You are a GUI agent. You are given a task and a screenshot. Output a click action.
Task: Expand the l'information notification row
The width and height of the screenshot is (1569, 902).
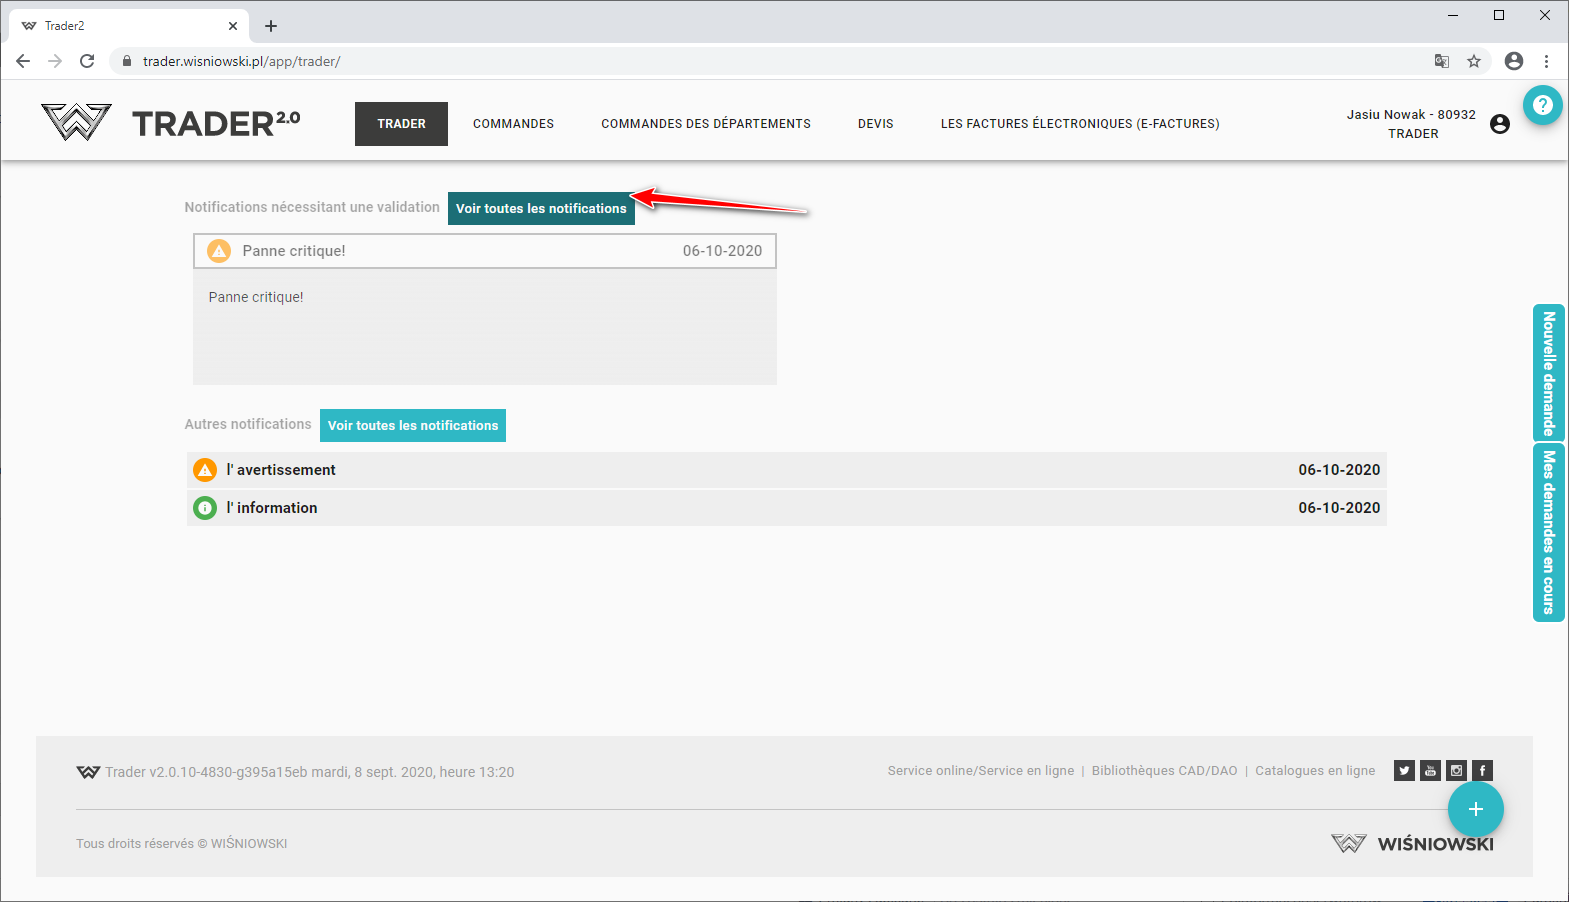click(x=786, y=508)
